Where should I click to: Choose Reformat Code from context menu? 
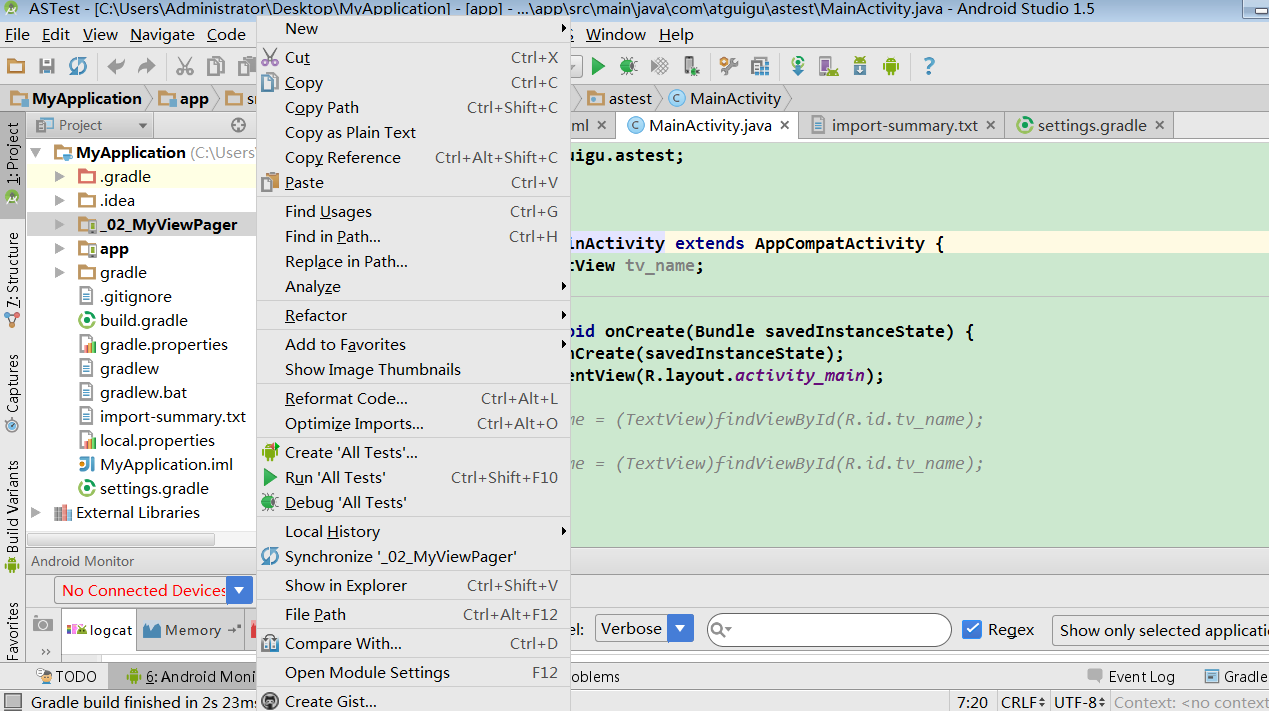click(x=346, y=398)
